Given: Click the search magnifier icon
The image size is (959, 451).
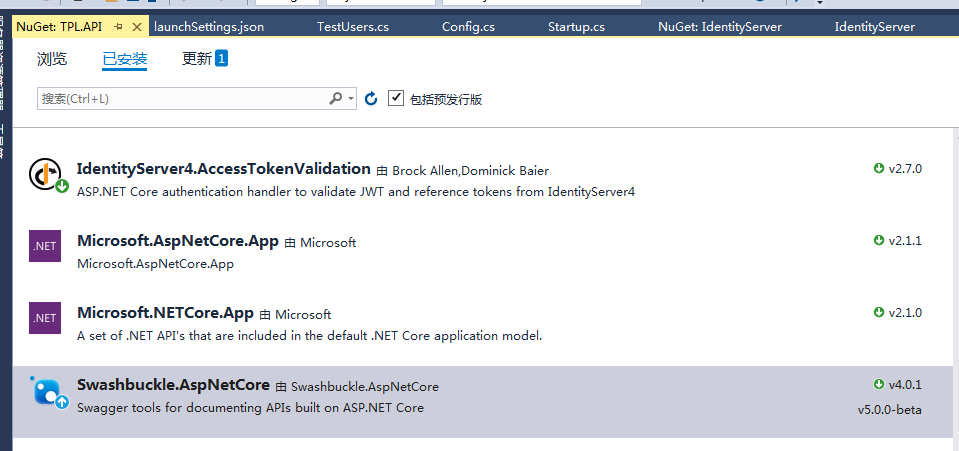Looking at the screenshot, I should 336,98.
